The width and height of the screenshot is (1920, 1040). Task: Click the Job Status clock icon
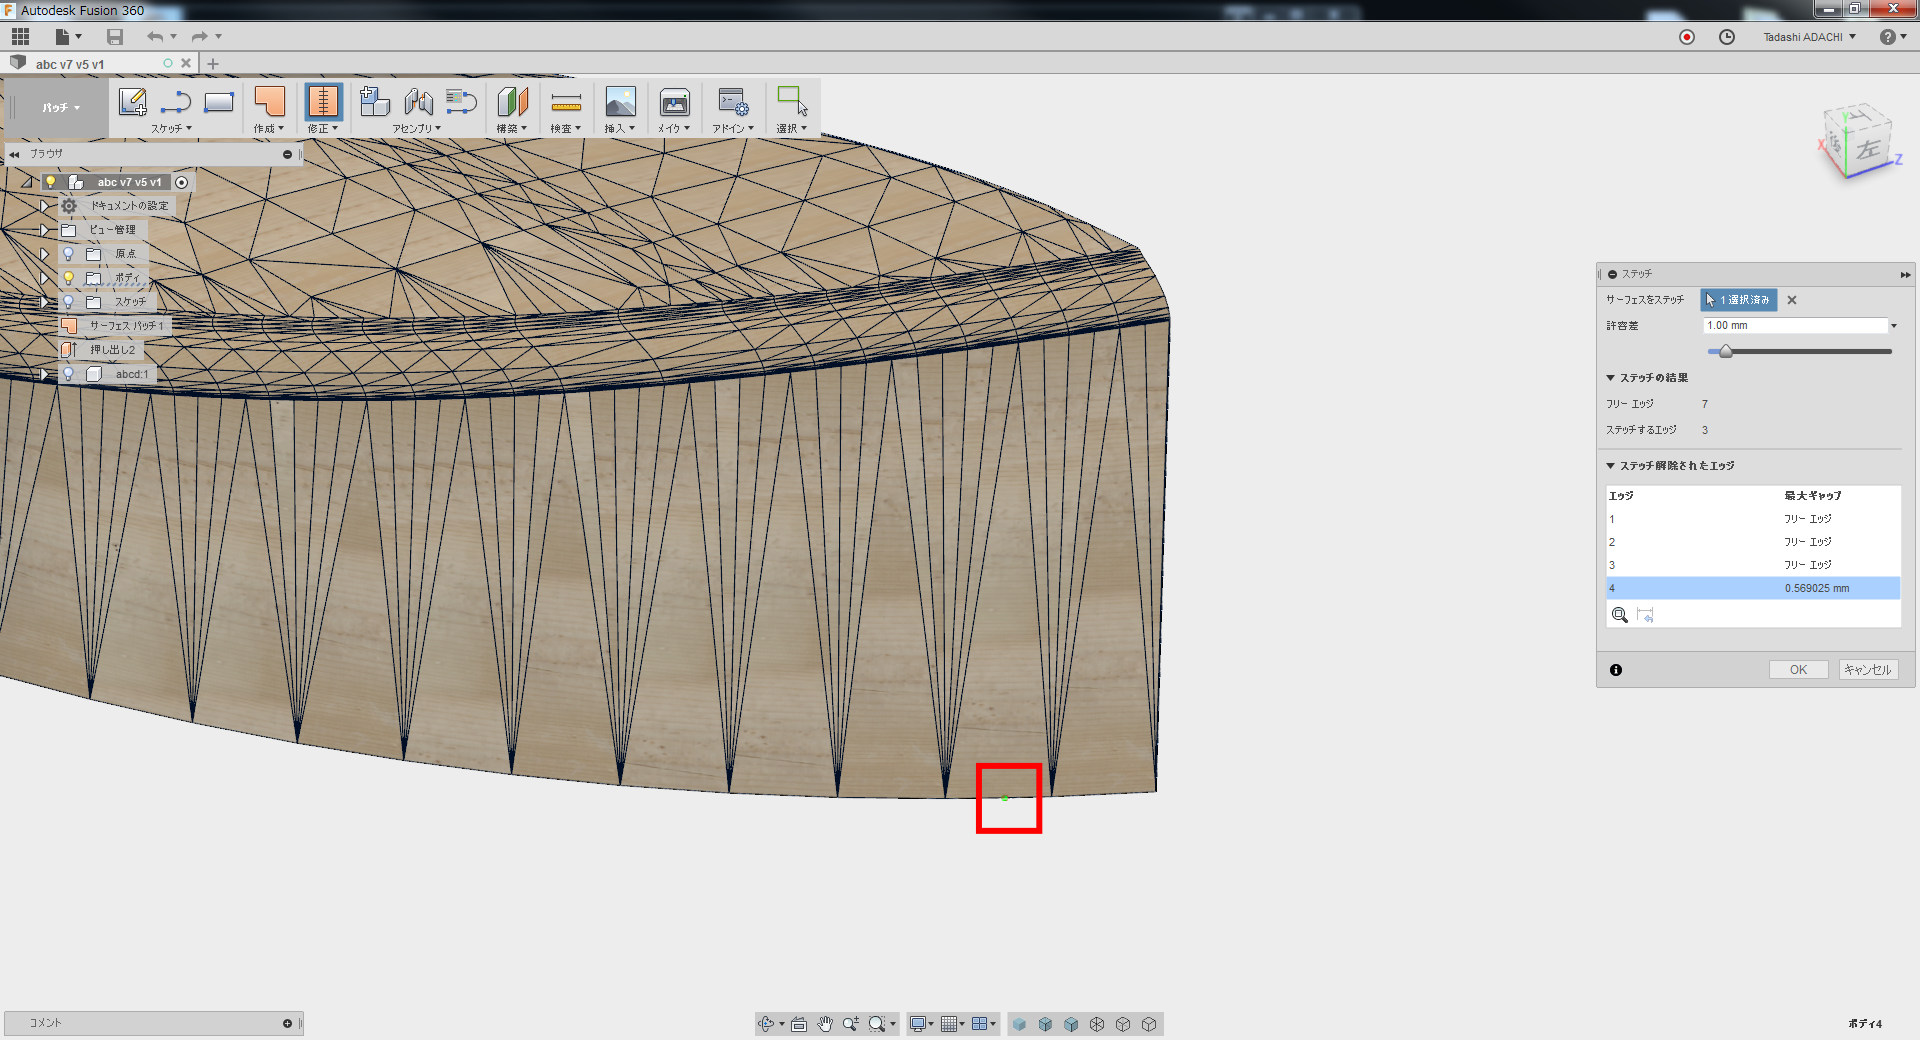[x=1727, y=37]
